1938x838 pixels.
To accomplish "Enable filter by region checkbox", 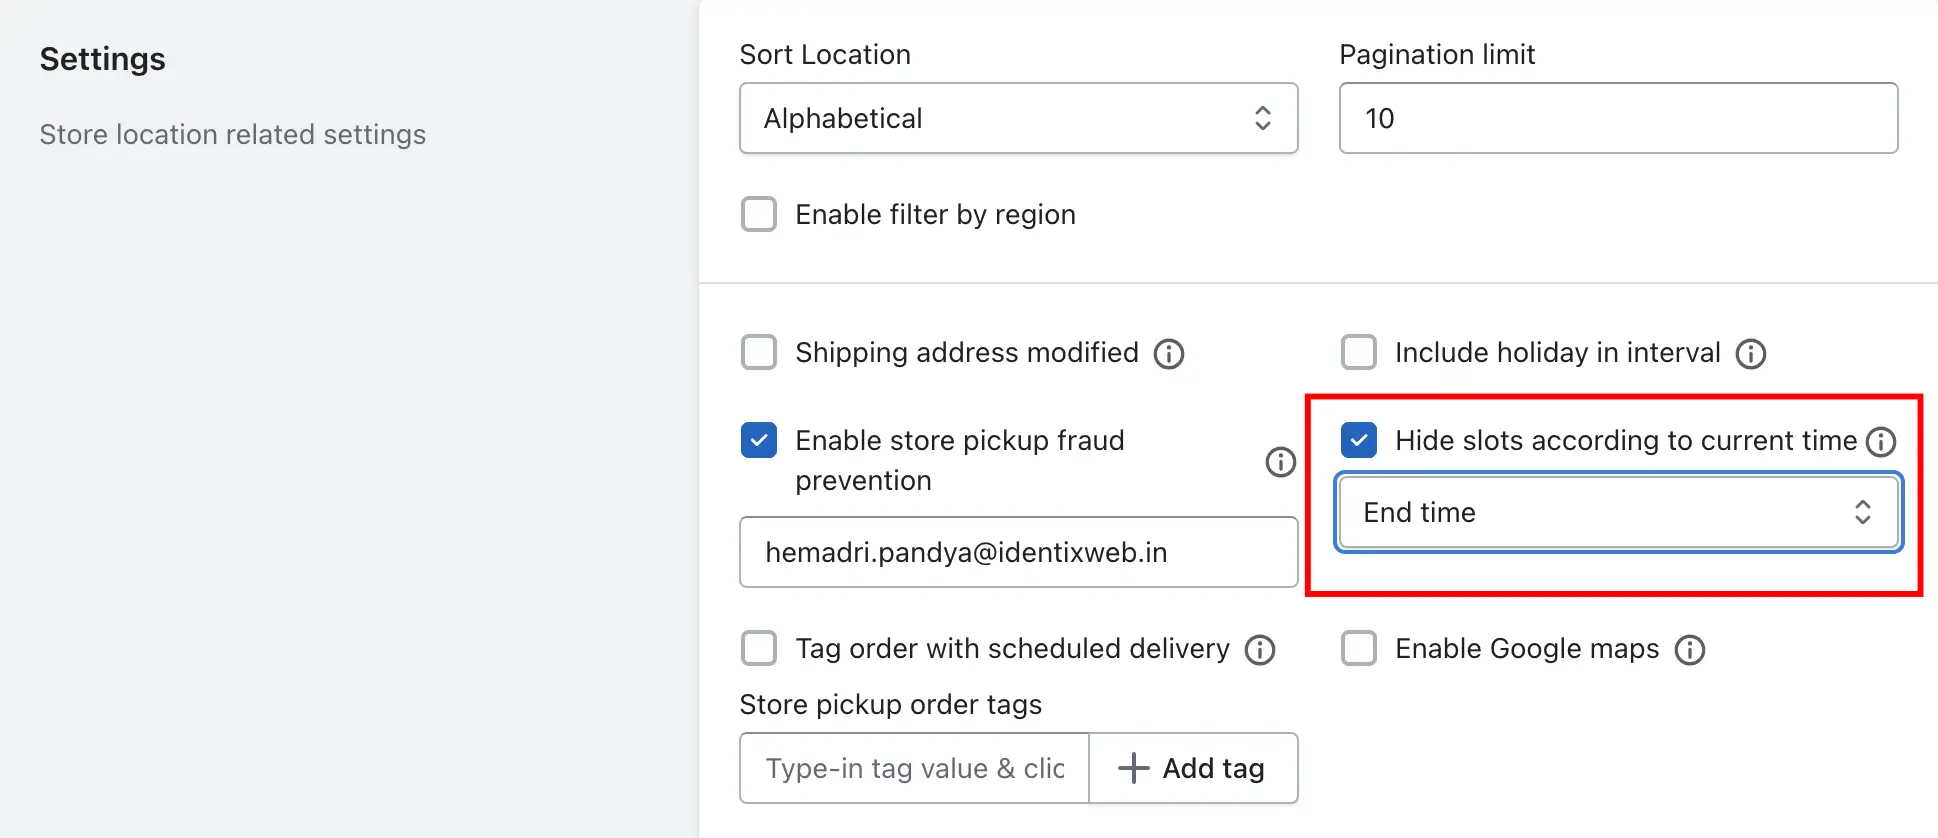I will [x=759, y=214].
